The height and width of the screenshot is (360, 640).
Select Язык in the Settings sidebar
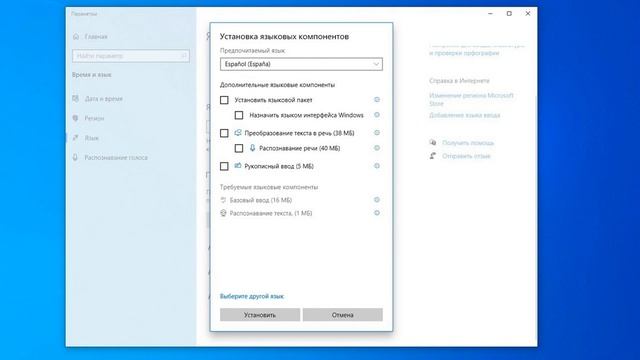tap(92, 138)
